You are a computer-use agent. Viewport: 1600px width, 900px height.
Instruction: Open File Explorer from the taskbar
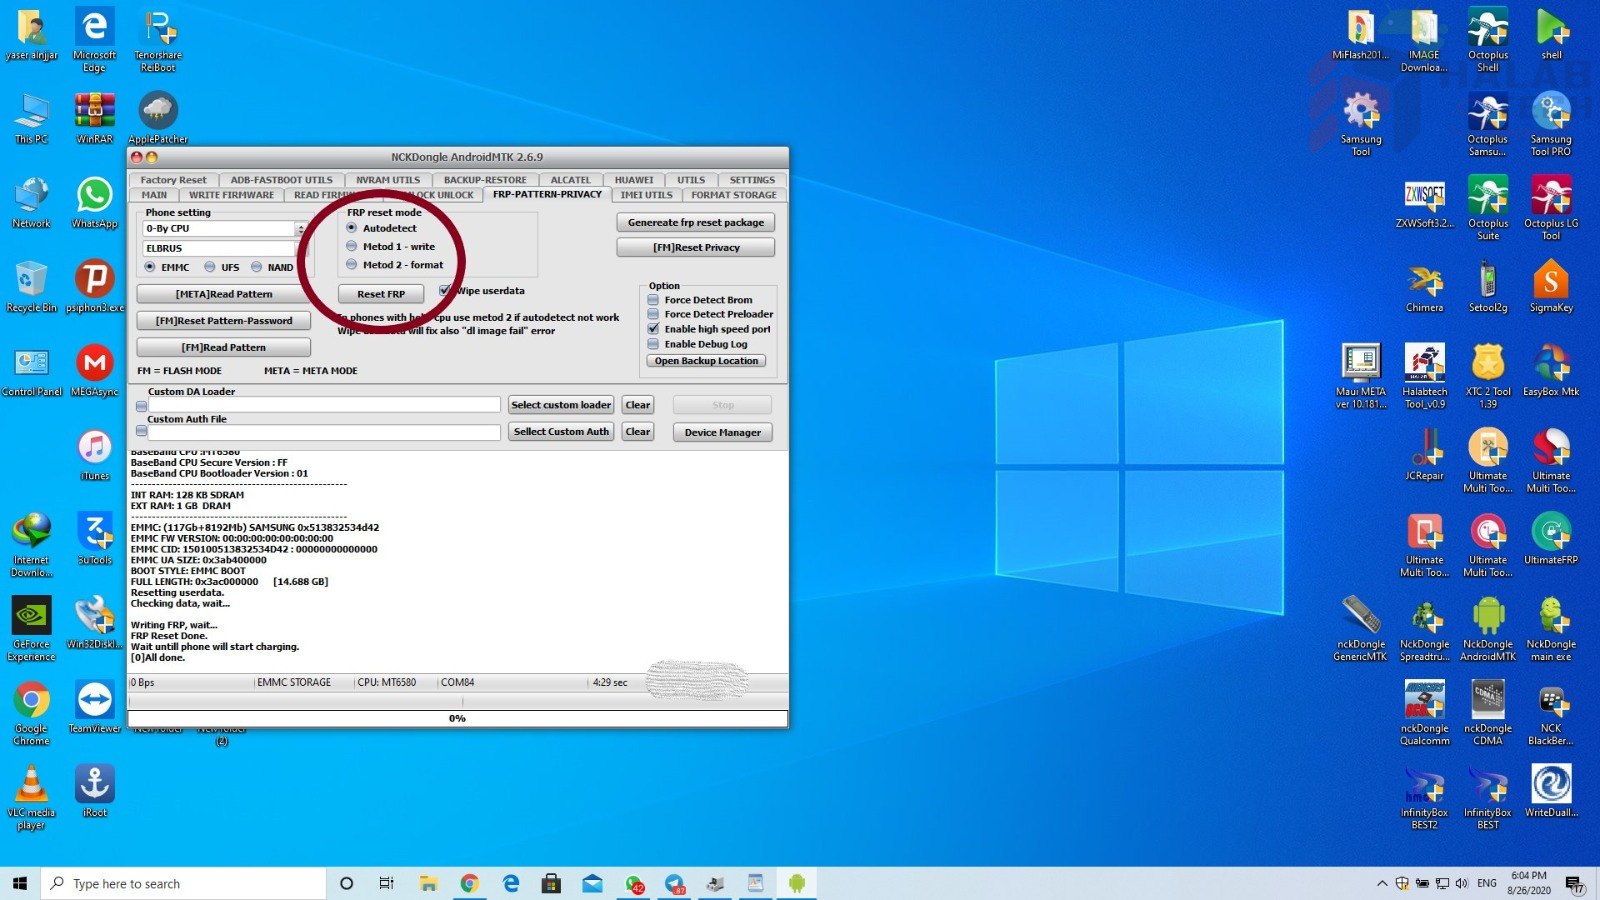pyautogui.click(x=428, y=883)
